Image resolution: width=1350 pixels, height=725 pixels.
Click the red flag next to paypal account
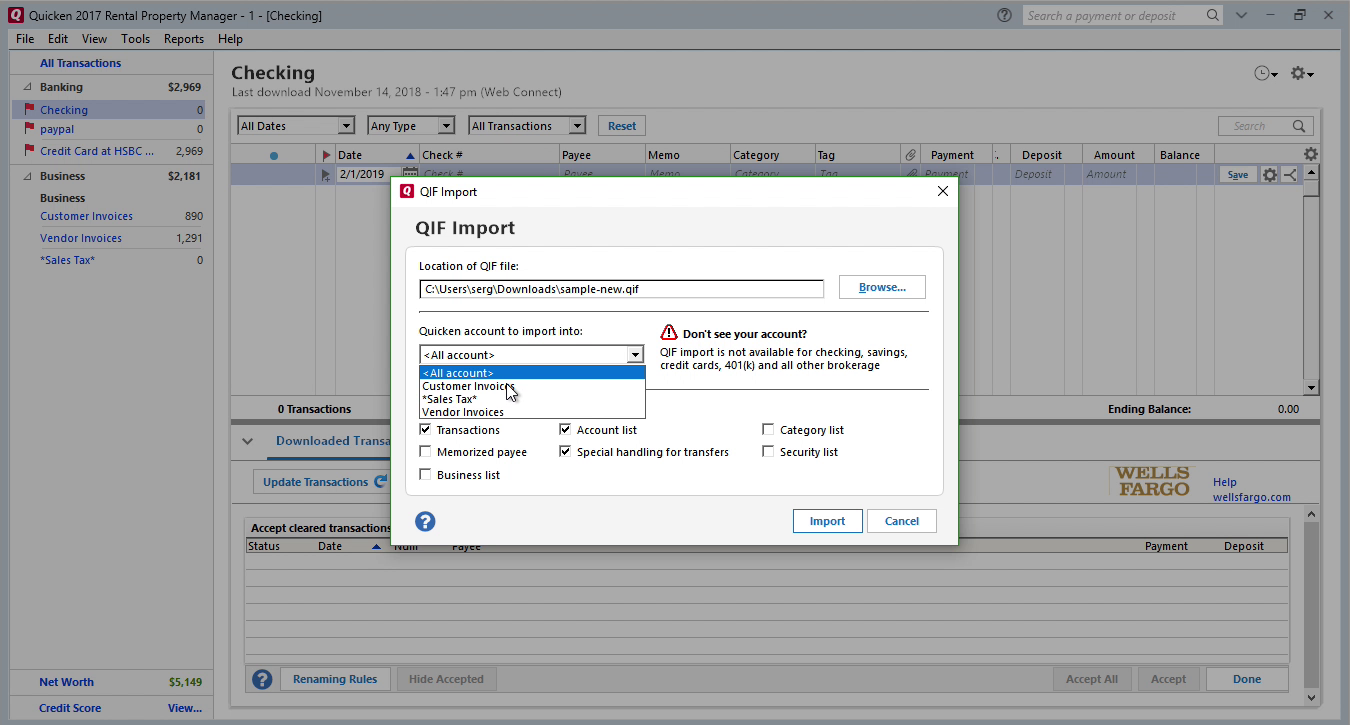click(29, 129)
